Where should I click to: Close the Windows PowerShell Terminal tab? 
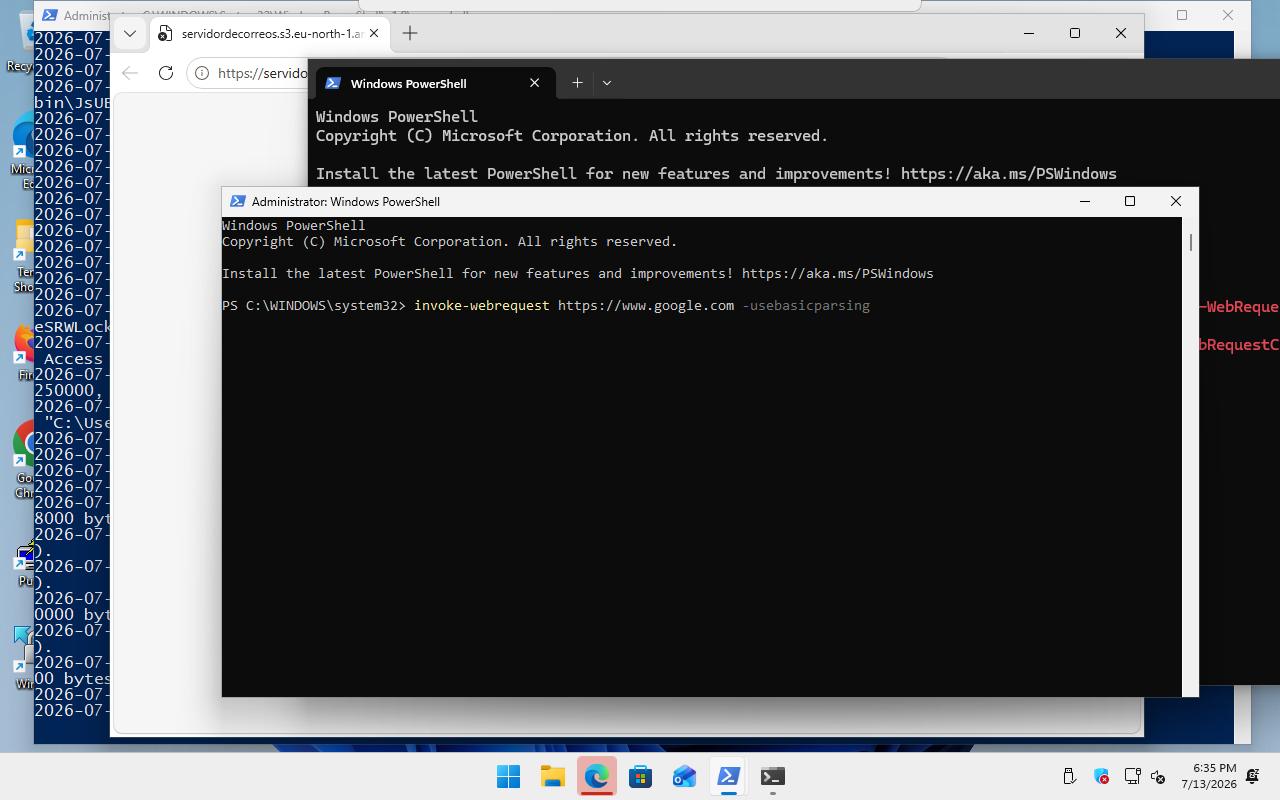[534, 83]
